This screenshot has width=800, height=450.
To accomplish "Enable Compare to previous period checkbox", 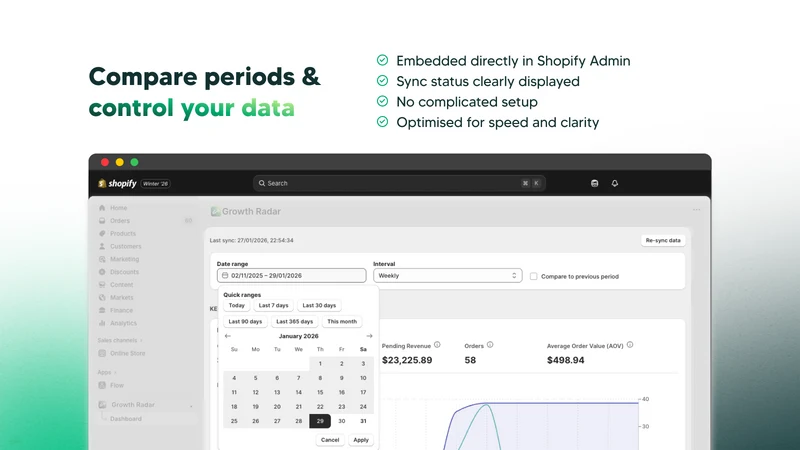I will 533,276.
